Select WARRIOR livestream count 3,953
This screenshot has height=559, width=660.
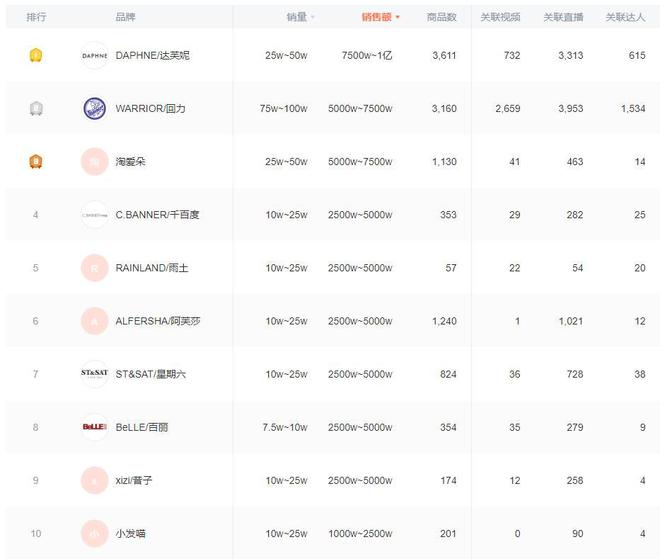point(571,108)
